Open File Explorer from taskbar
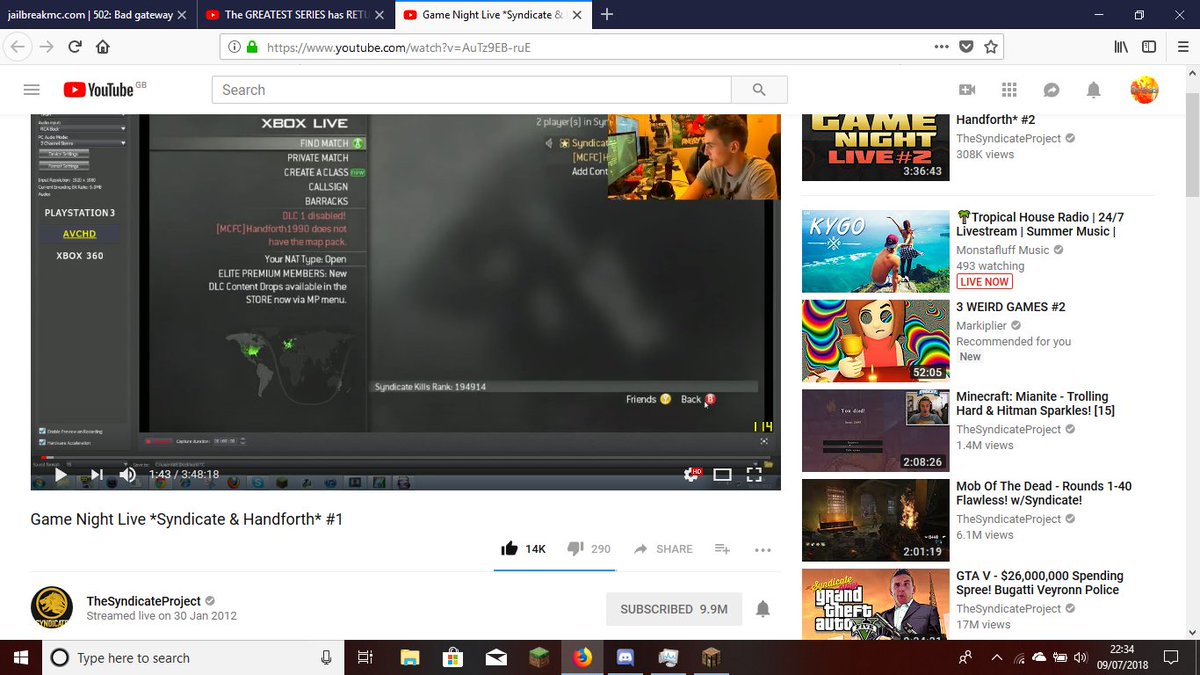The image size is (1200, 675). tap(409, 658)
